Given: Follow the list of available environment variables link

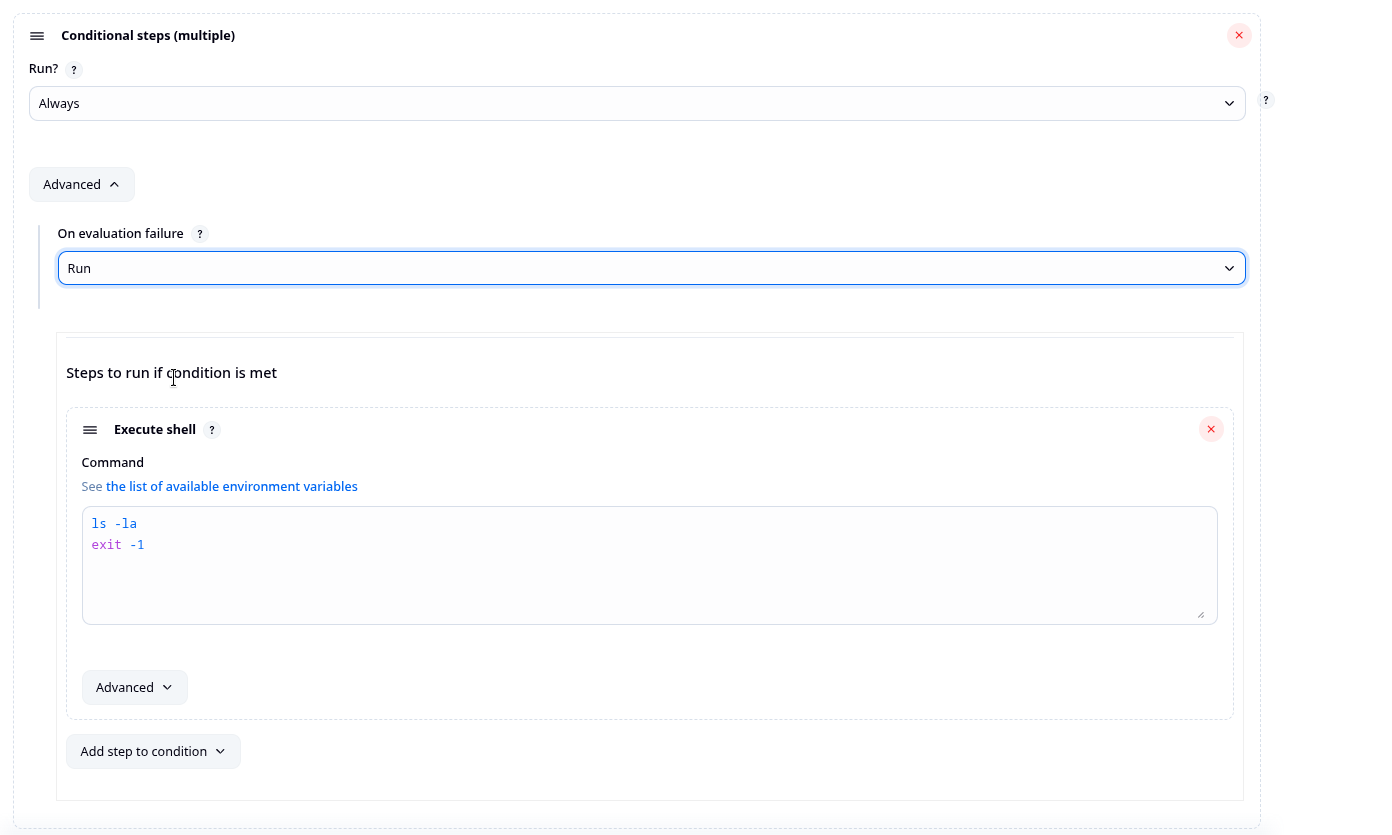Looking at the screenshot, I should pos(232,487).
